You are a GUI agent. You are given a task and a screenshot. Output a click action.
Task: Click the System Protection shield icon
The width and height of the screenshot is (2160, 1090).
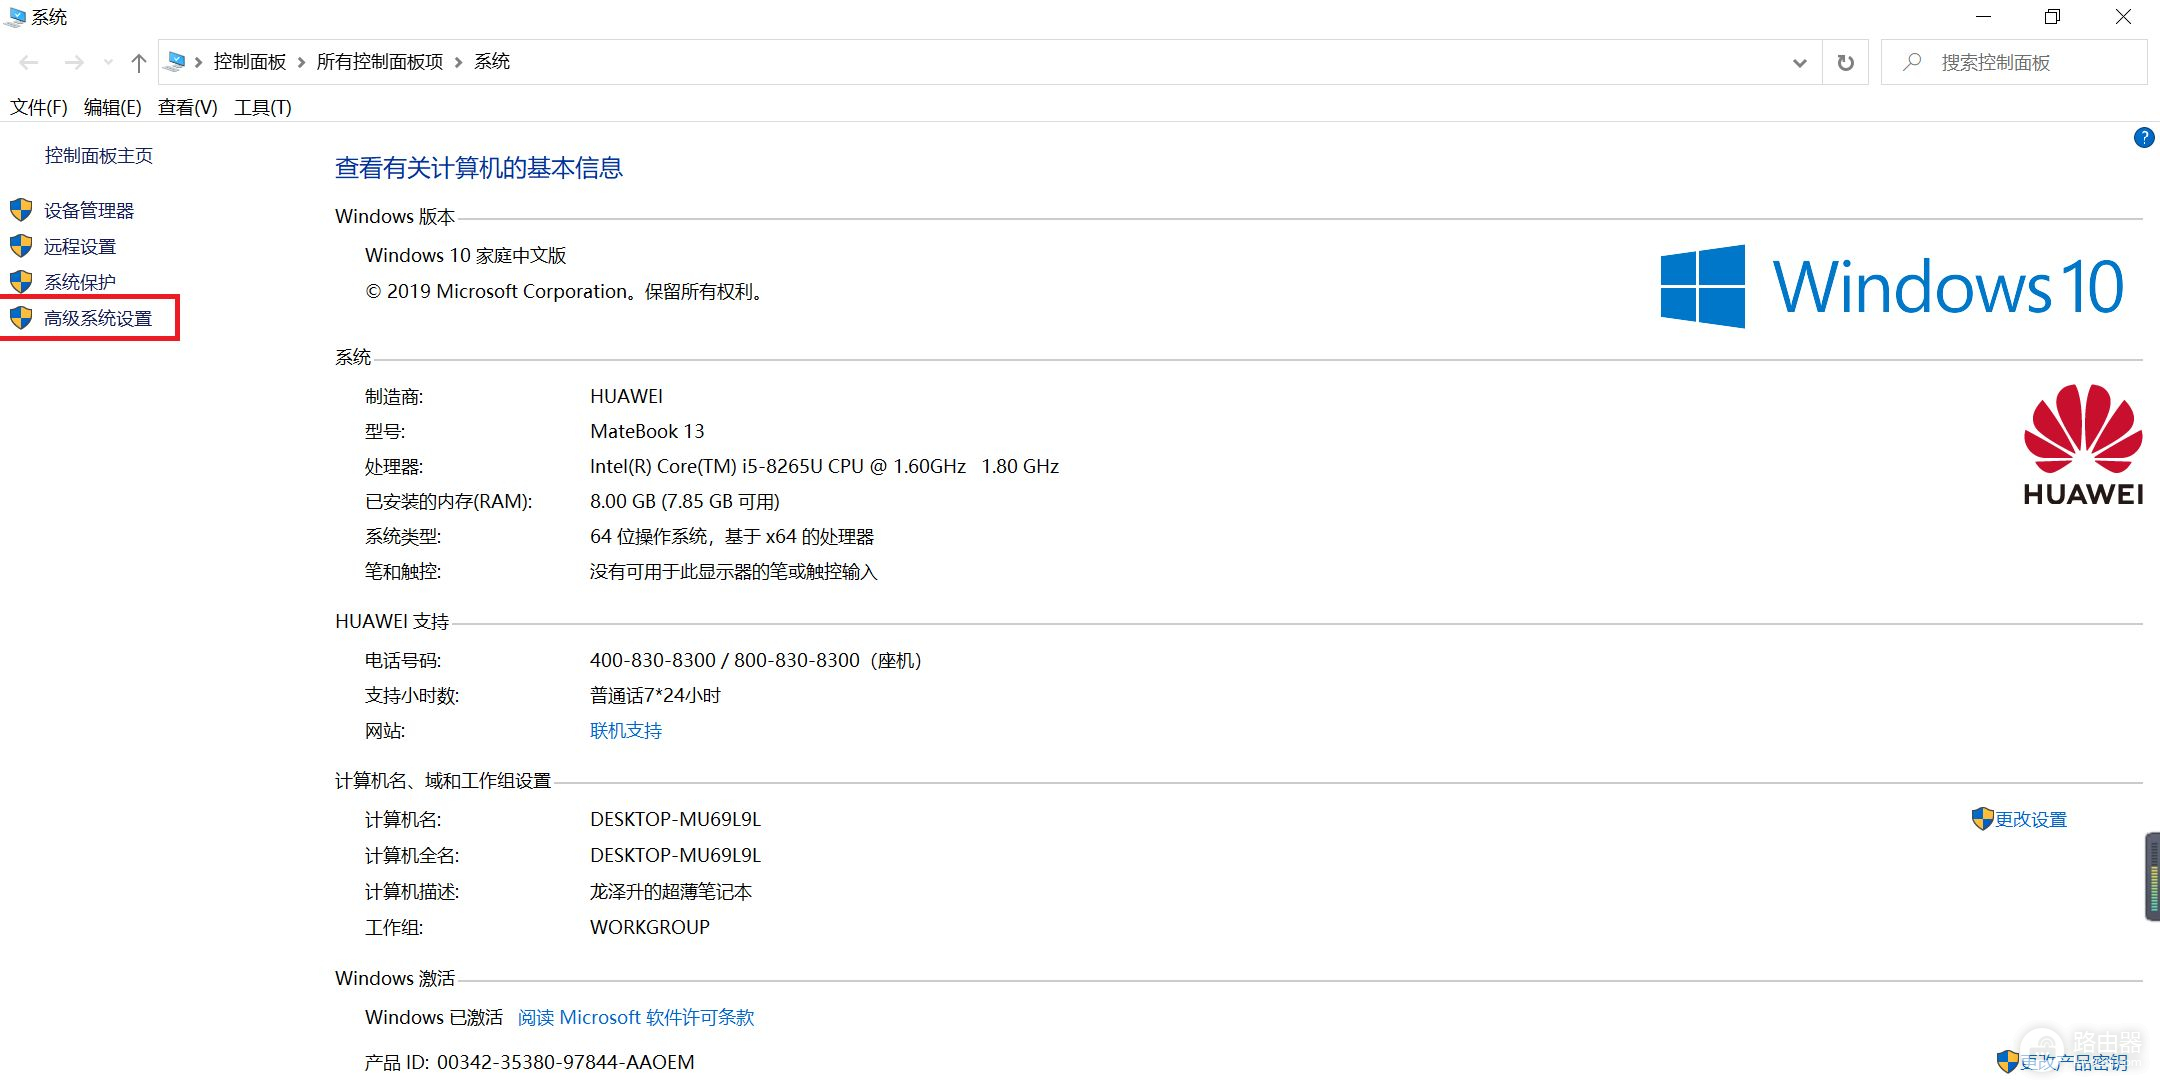point(21,282)
